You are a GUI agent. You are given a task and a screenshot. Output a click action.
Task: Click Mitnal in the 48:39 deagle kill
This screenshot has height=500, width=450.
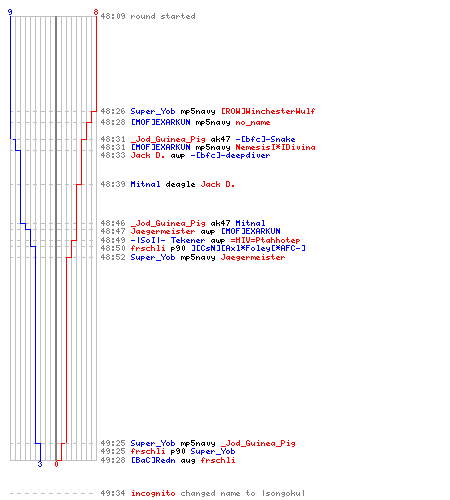[x=145, y=184]
